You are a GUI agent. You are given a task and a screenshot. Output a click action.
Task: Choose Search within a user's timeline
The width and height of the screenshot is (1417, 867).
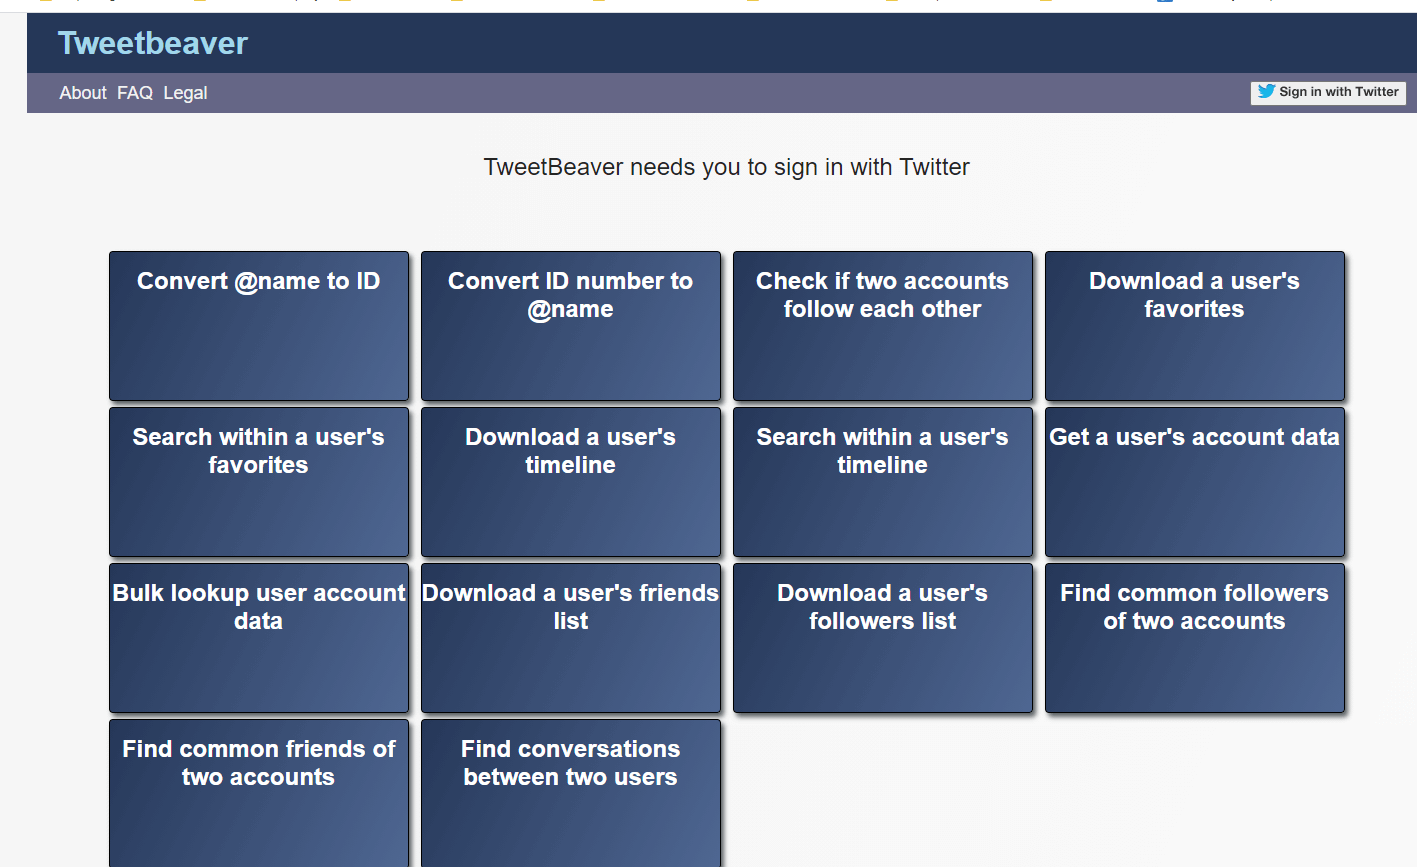pos(883,482)
